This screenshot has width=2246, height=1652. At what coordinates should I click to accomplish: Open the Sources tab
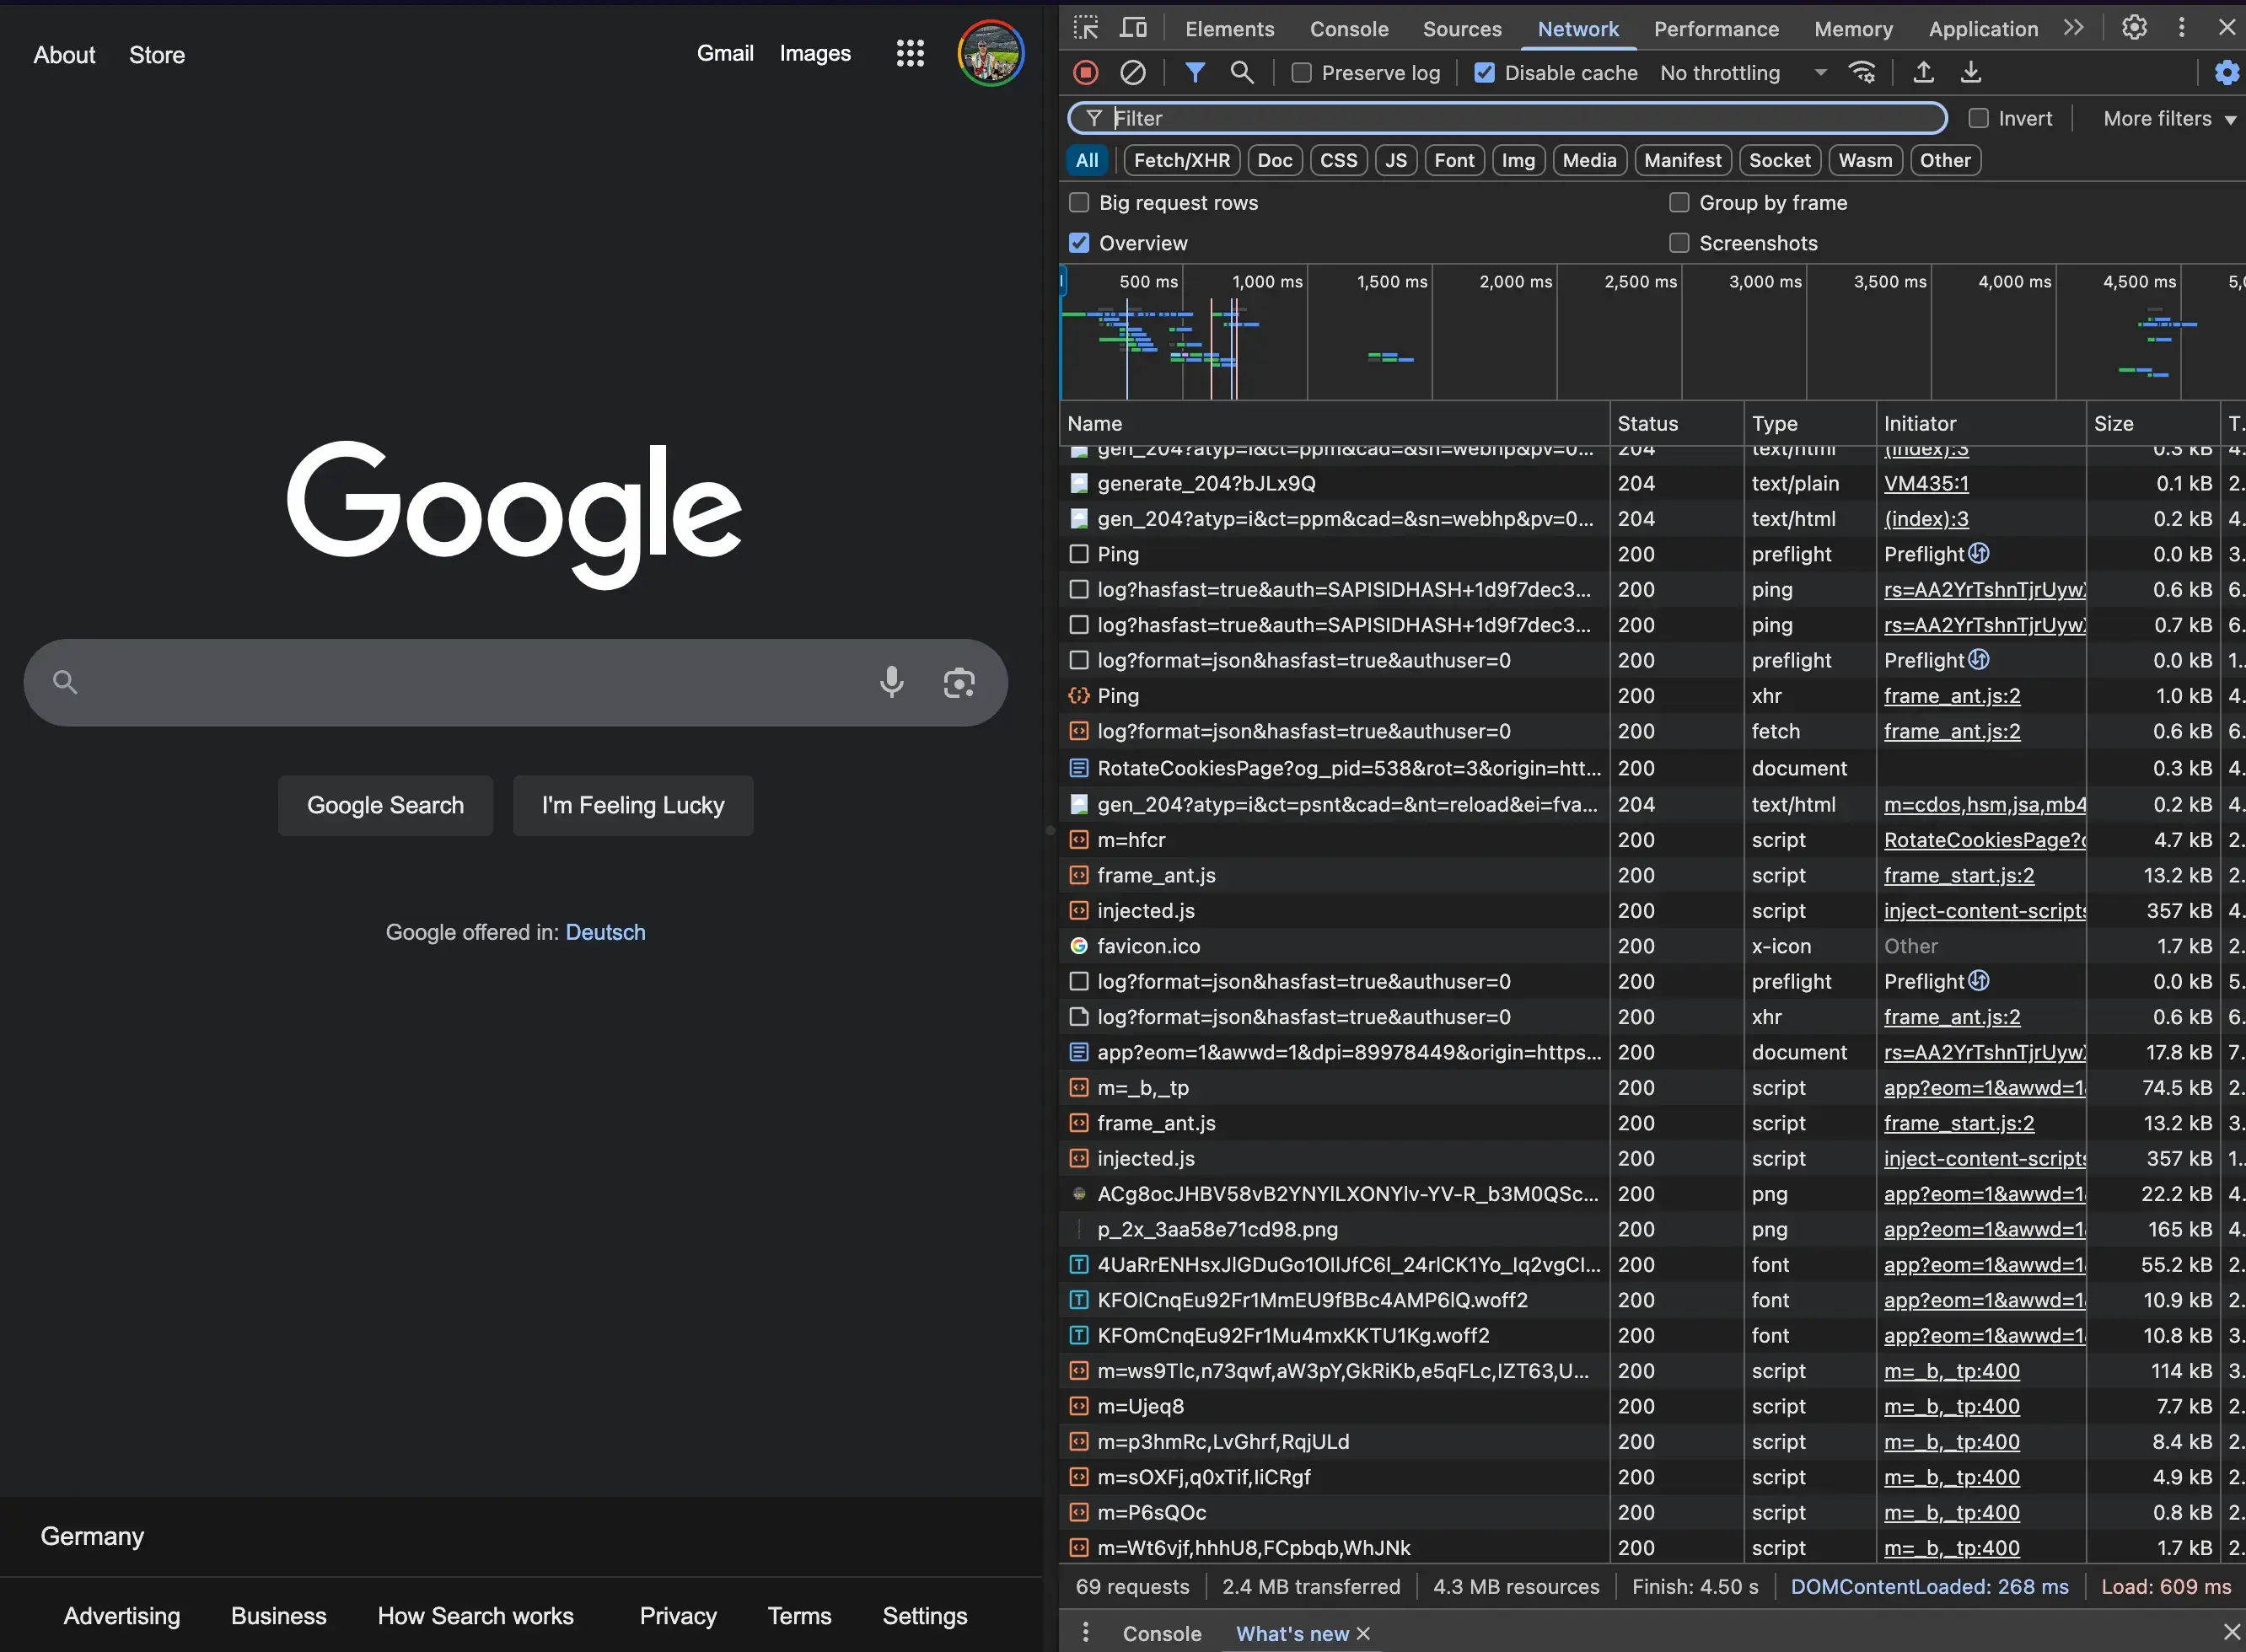1462,28
